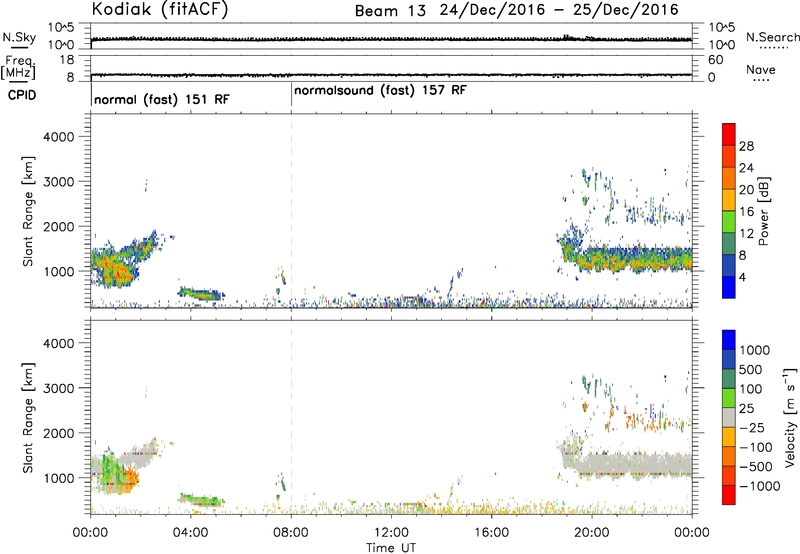Viewport: 800px width, 554px height.
Task: Pick the bright blue top segment of the velocity colorbar
Action: click(x=729, y=340)
